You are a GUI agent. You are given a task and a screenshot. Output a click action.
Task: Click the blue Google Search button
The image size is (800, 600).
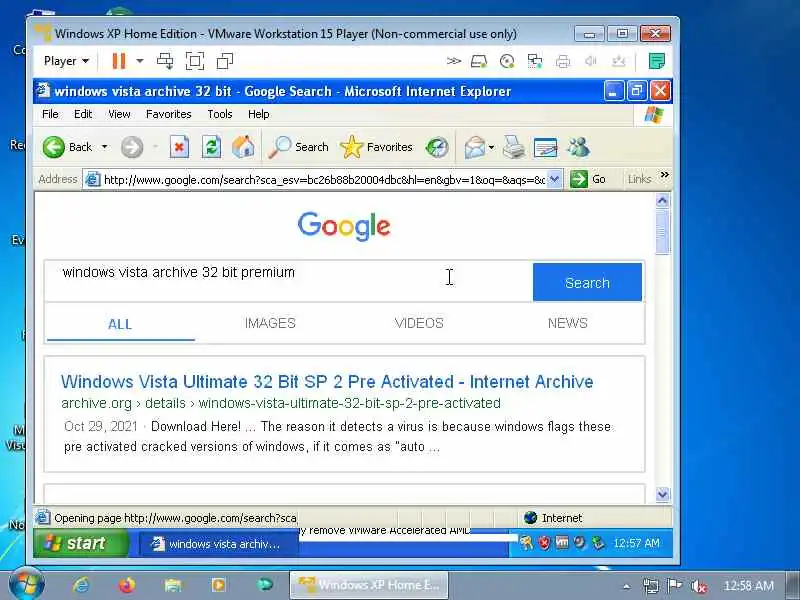[x=587, y=282]
